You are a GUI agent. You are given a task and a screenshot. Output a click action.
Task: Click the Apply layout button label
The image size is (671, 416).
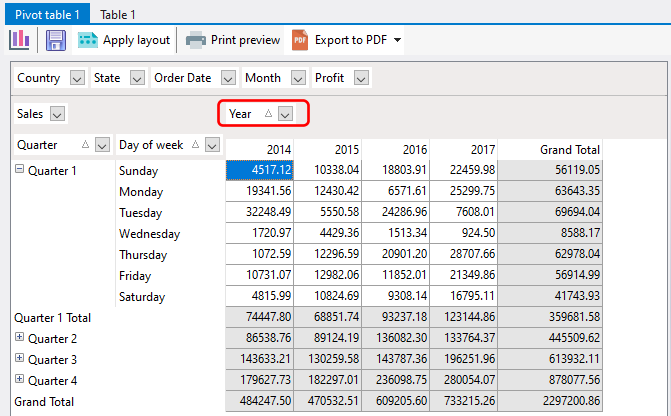point(136,40)
